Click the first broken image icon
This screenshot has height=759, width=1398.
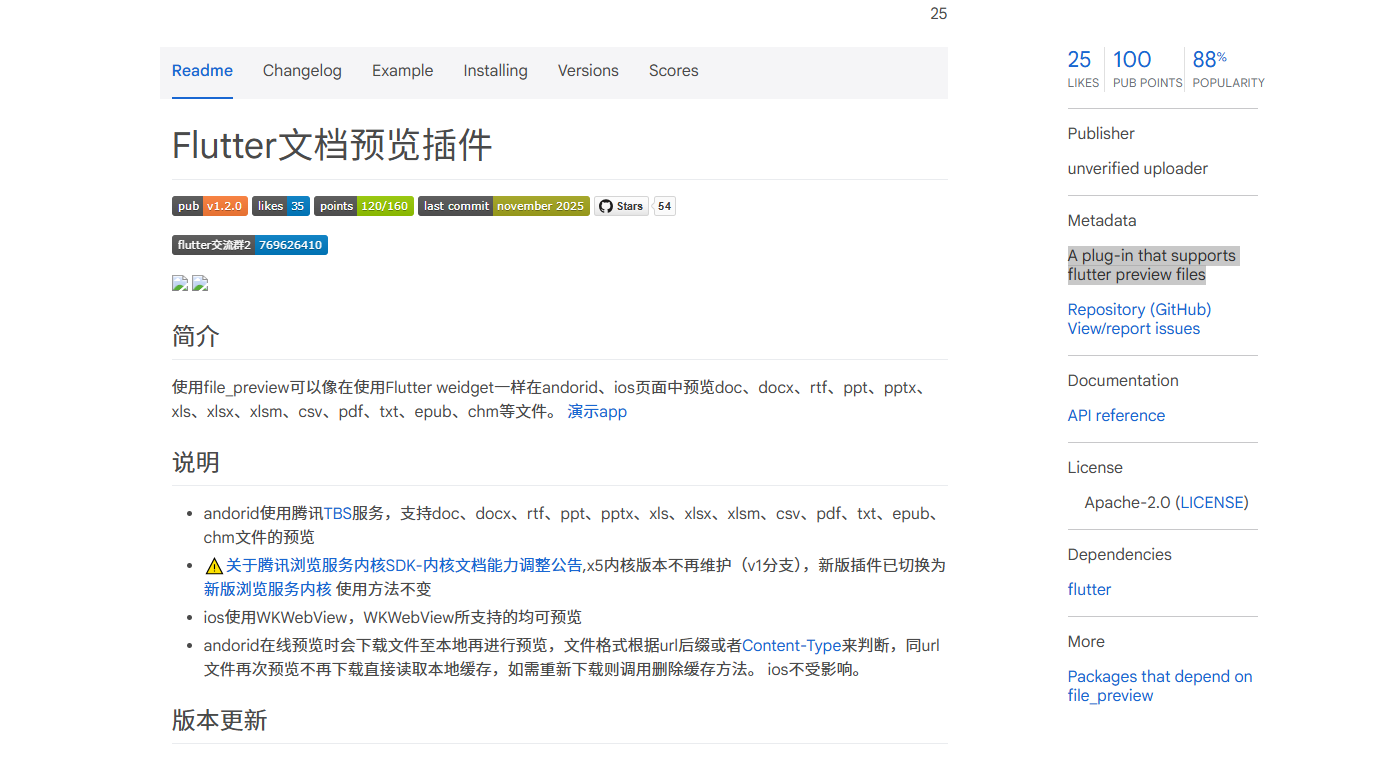[x=180, y=283]
